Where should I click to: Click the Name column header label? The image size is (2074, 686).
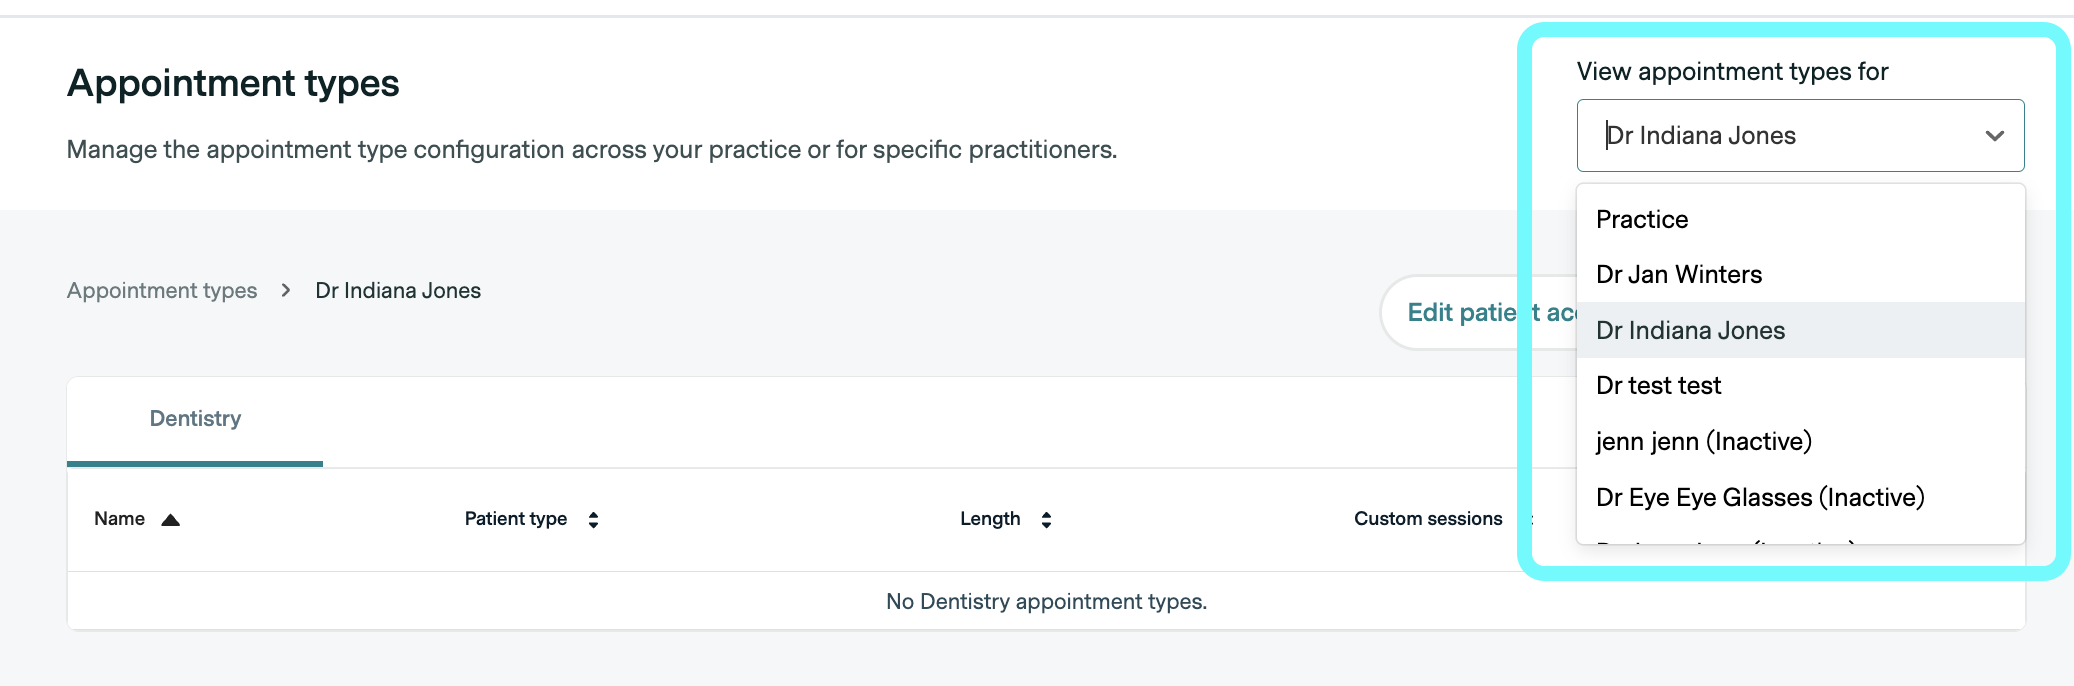click(119, 519)
